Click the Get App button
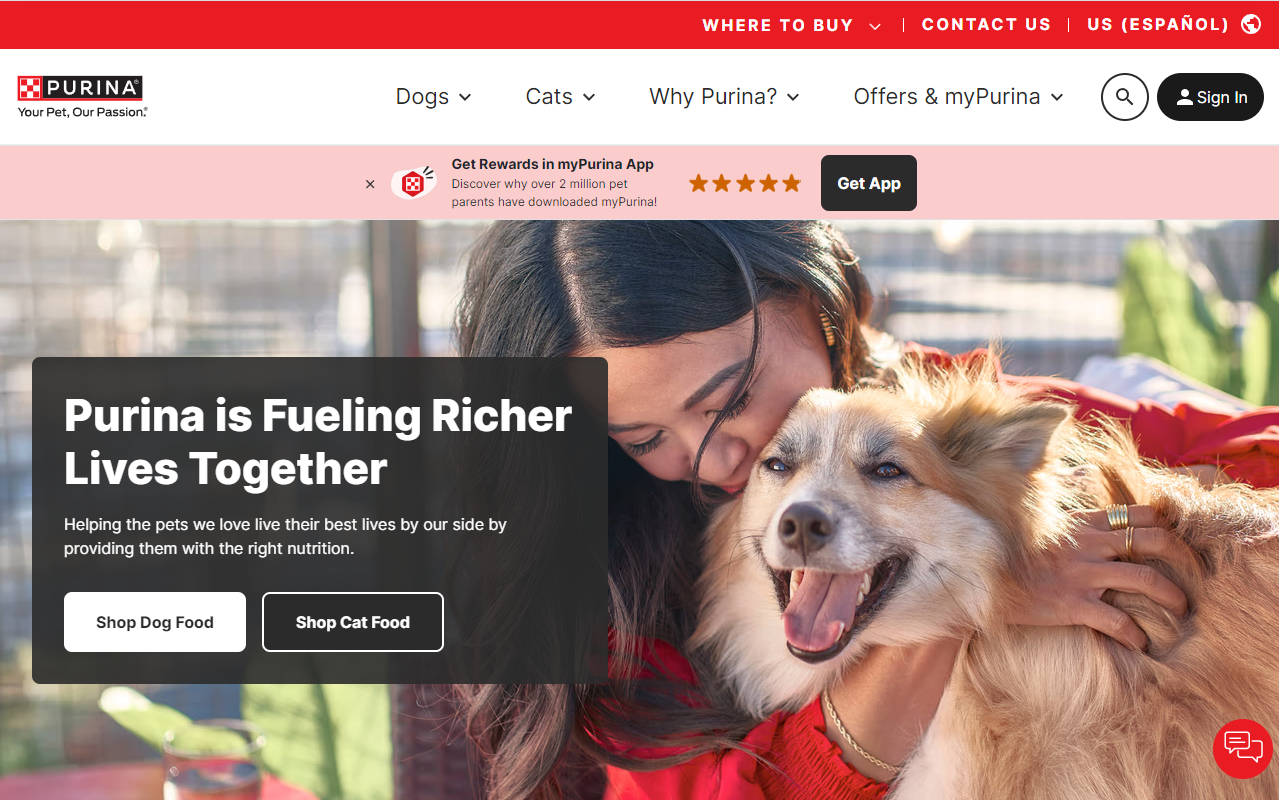This screenshot has width=1279, height=800. click(x=869, y=183)
